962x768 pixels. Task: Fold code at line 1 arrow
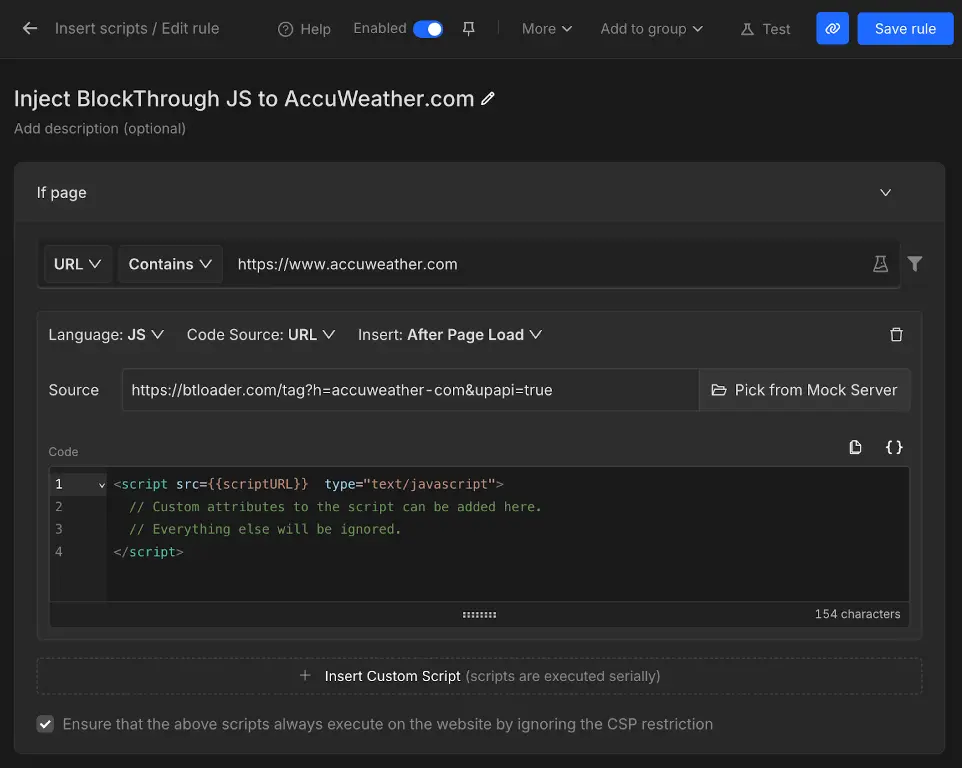(x=102, y=485)
